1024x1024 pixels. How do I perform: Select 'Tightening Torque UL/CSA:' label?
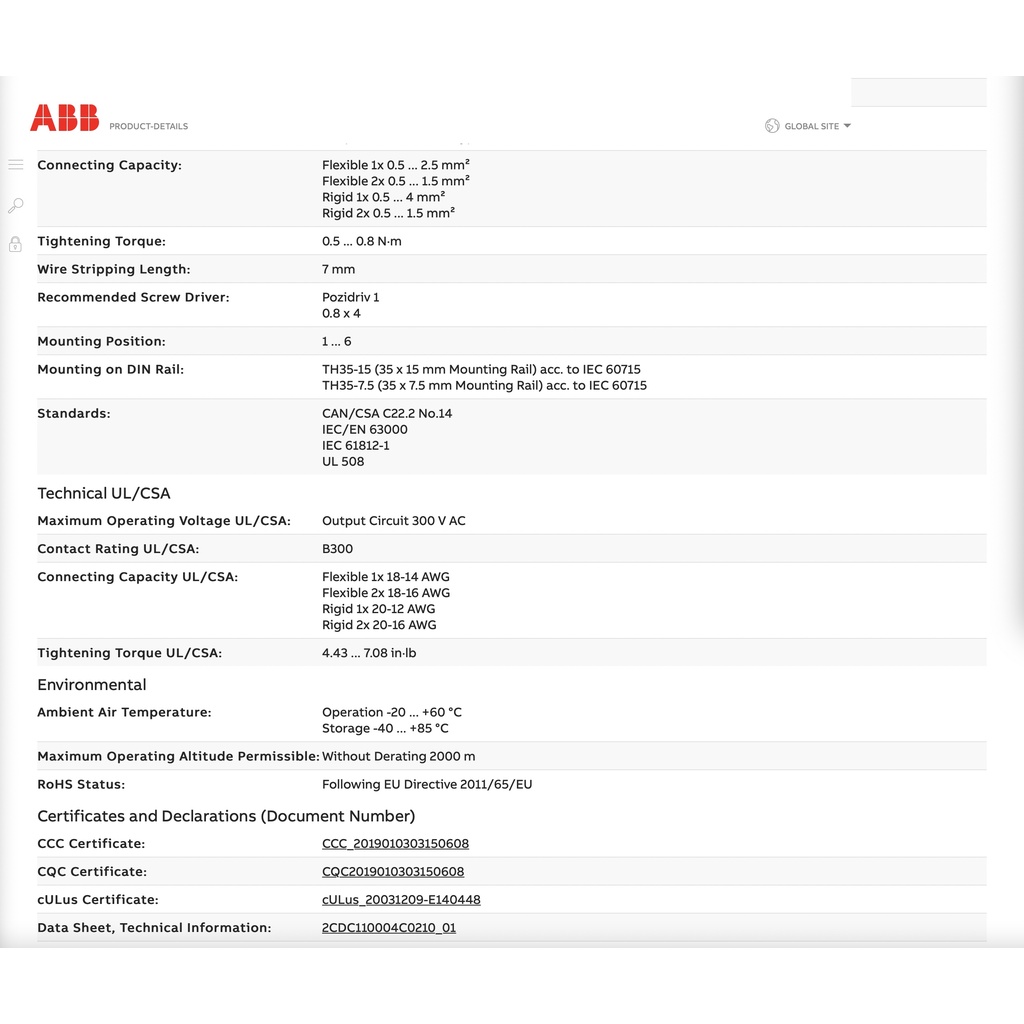tap(129, 652)
